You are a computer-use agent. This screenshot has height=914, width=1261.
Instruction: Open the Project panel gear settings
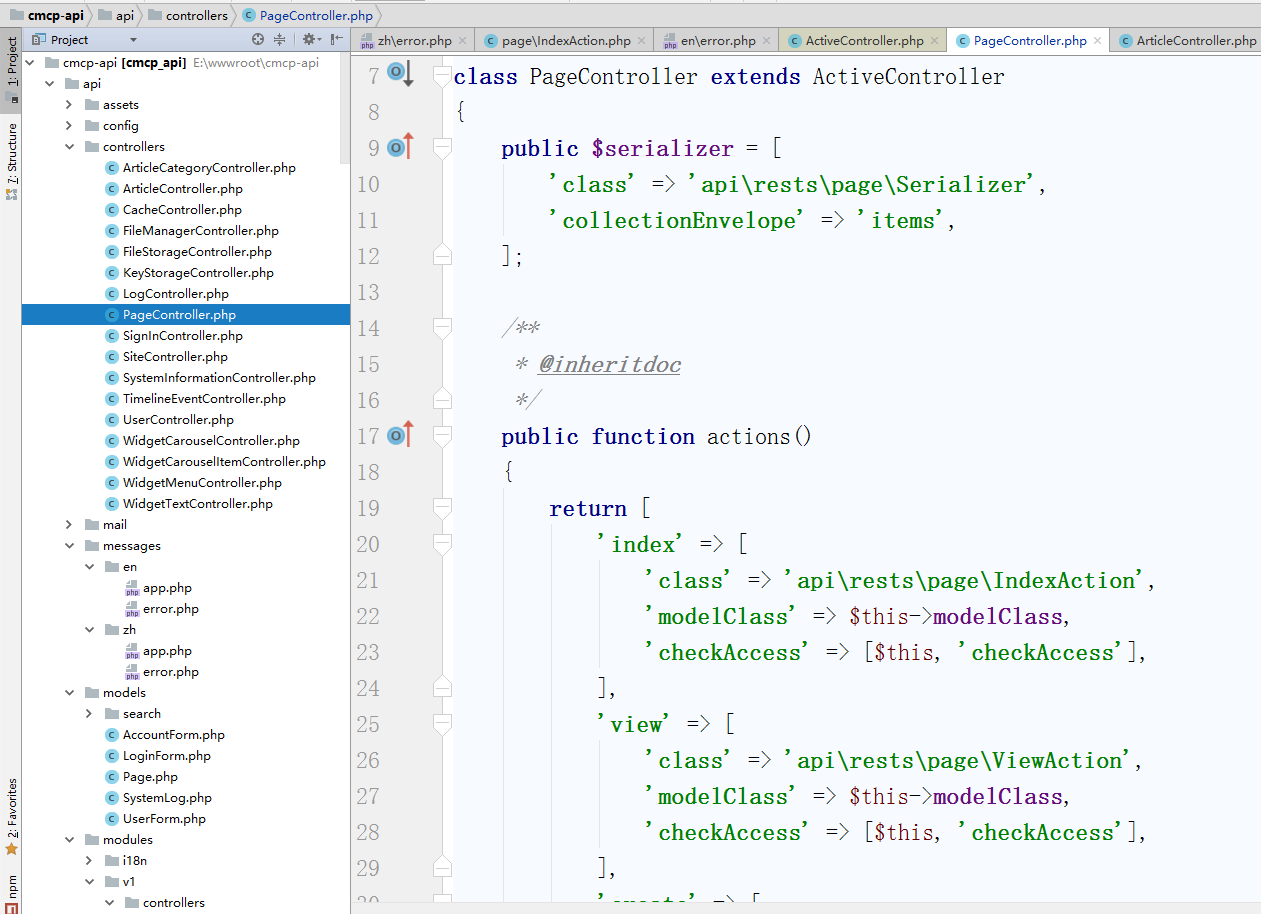tap(309, 40)
